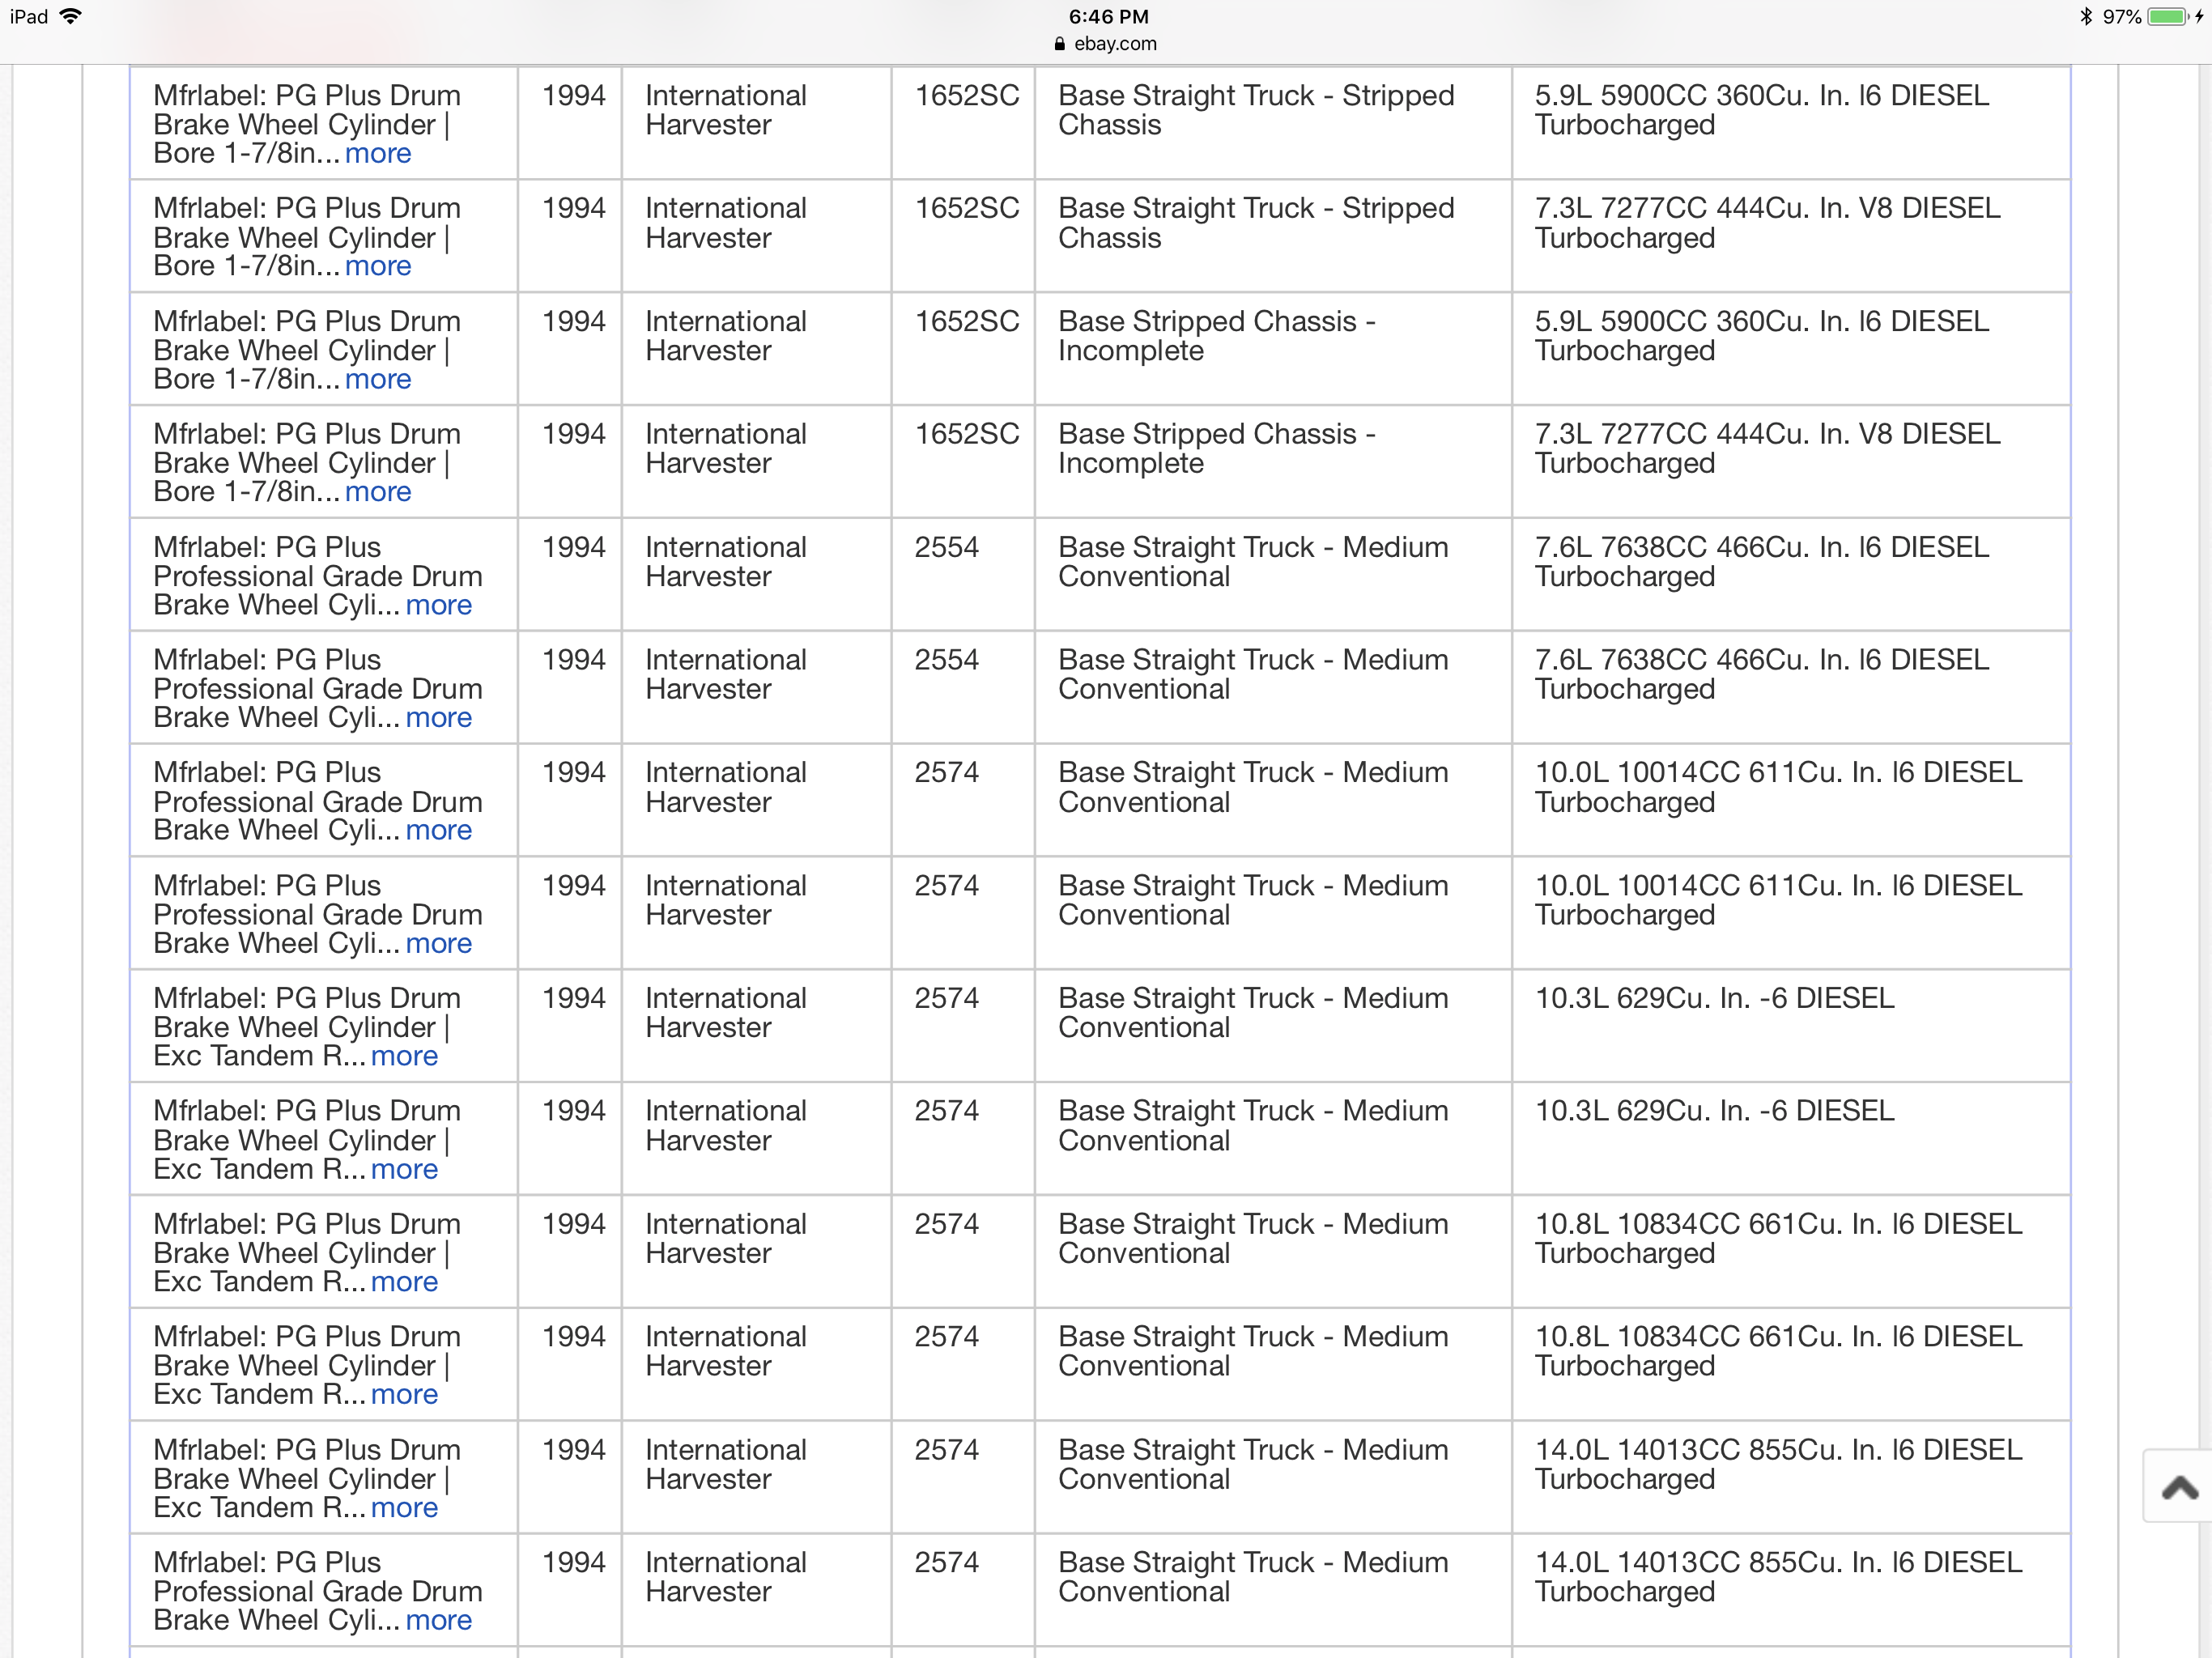Tap the Wi-Fi status icon
This screenshot has width=2212, height=1658.
coord(70,16)
